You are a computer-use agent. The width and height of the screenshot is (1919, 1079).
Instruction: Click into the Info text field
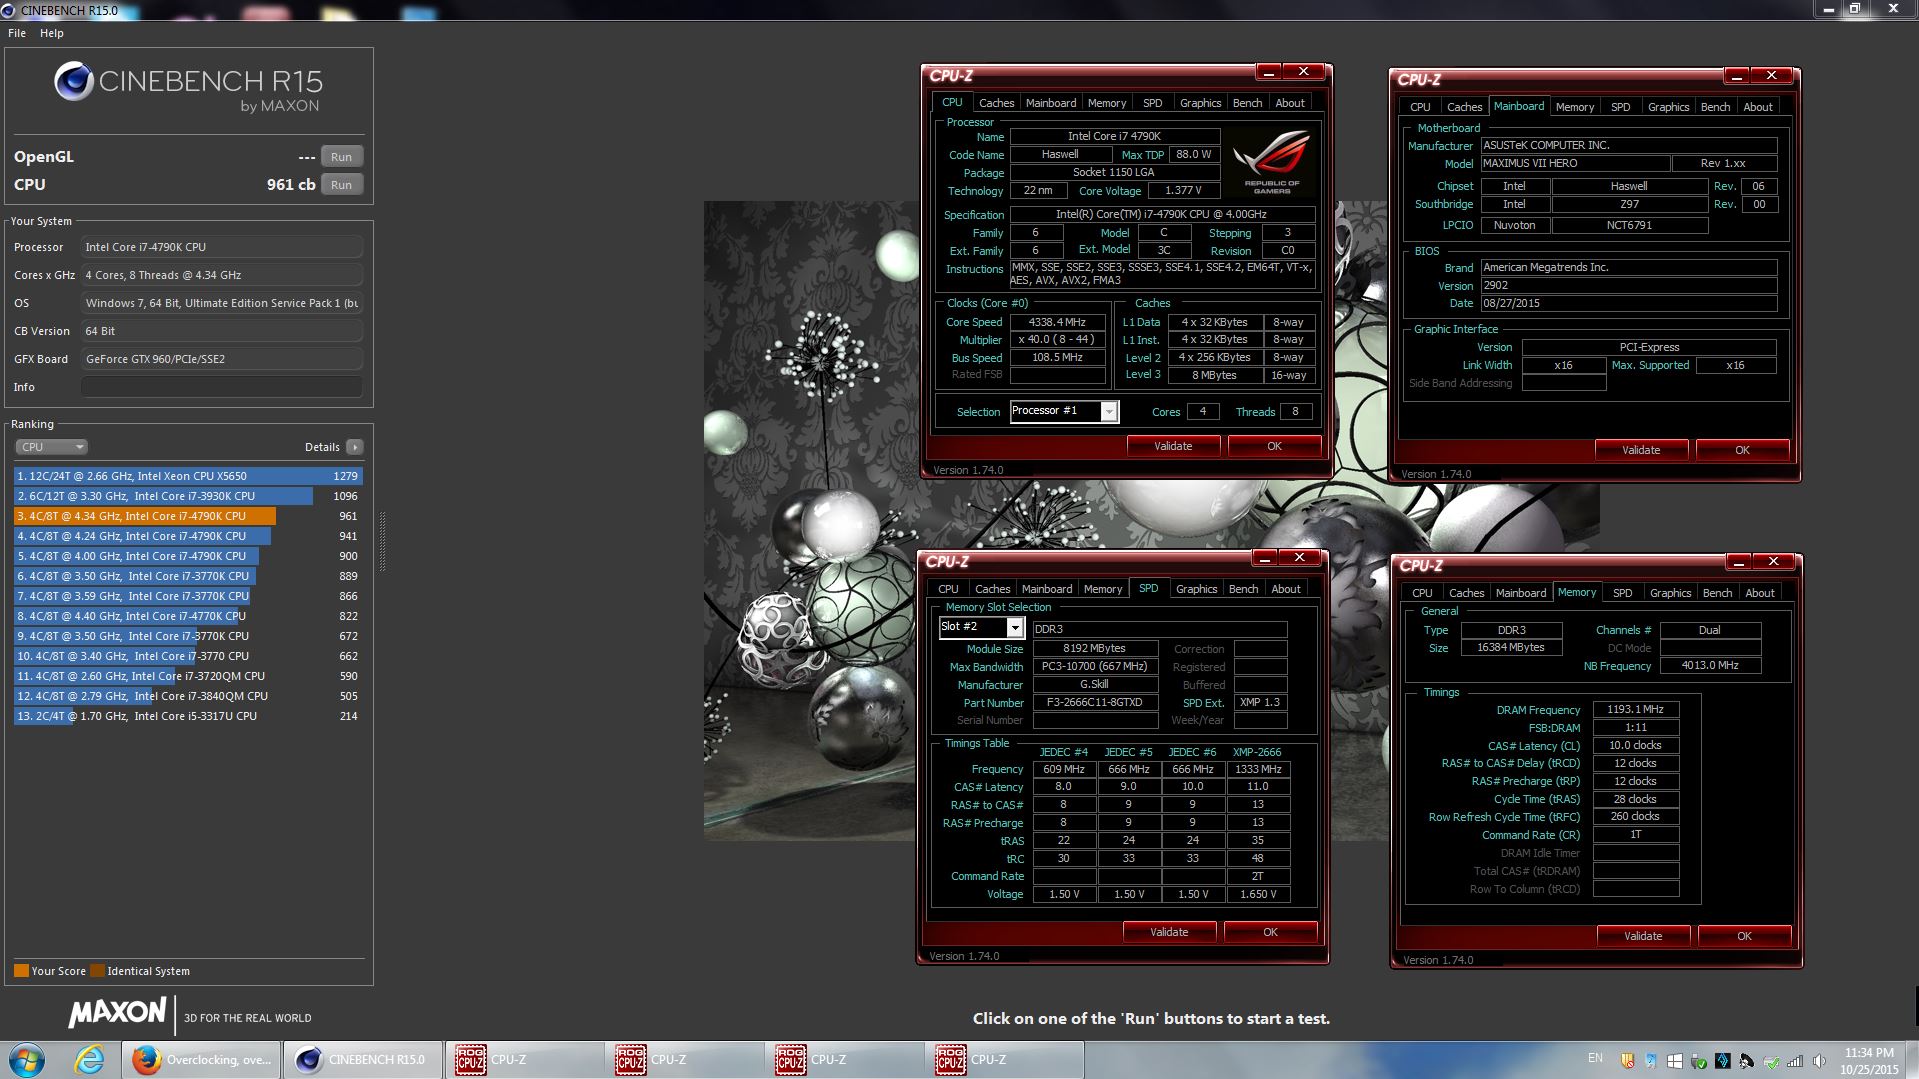pos(221,387)
